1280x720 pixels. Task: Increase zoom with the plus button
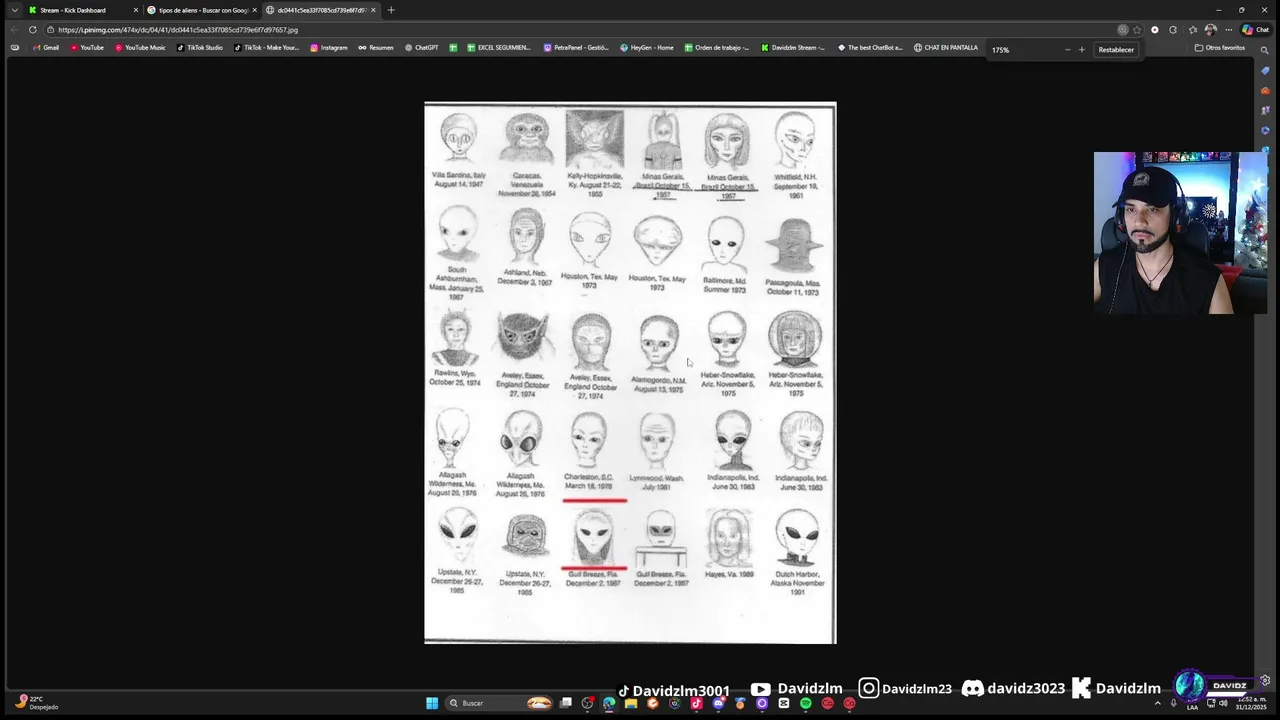click(x=1081, y=49)
